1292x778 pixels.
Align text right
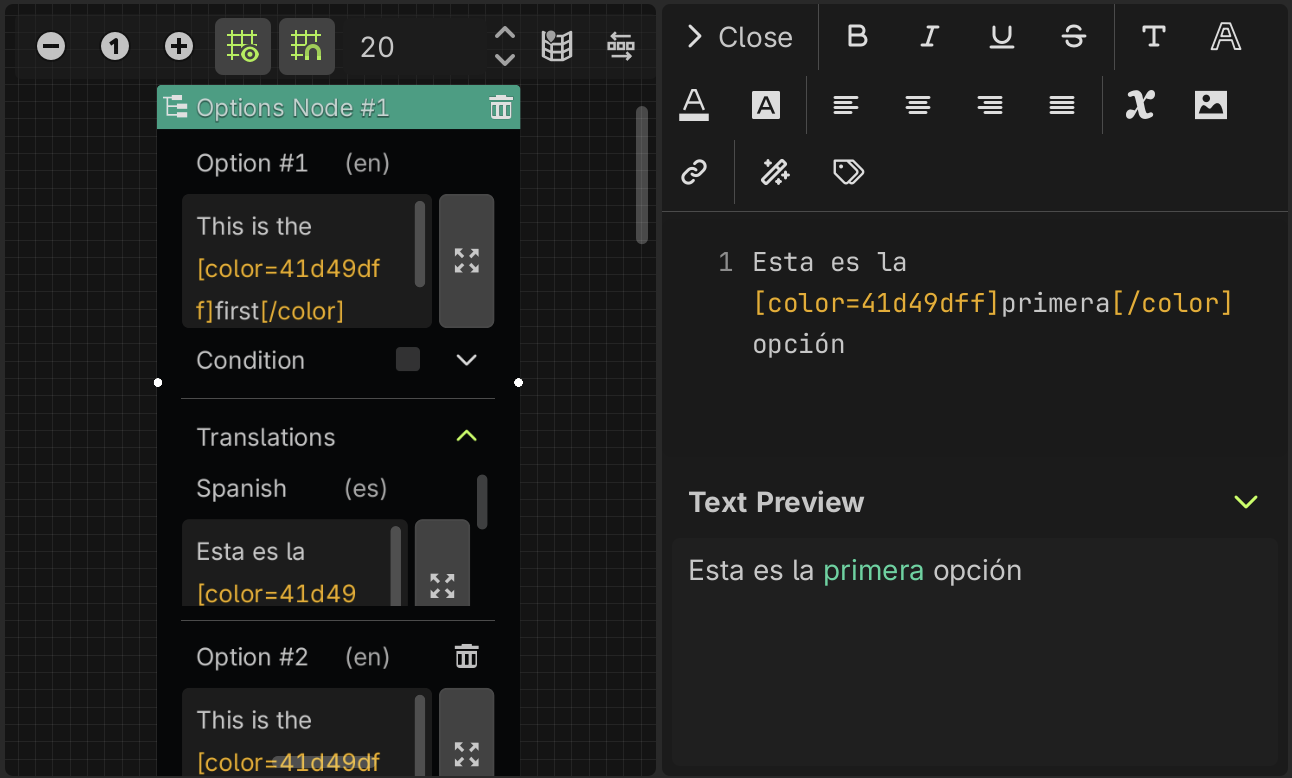click(x=990, y=105)
